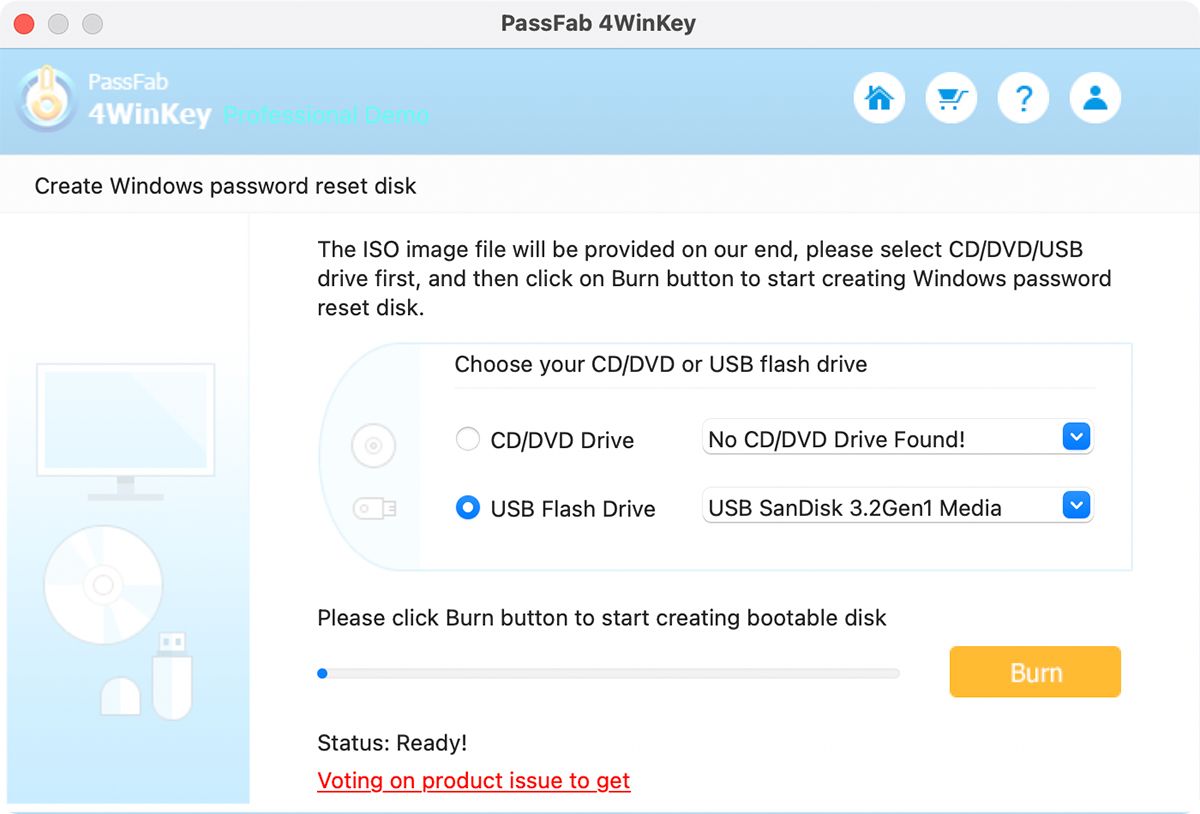
Task: Click the CD/DVD disc icon in drive panel
Action: point(372,446)
